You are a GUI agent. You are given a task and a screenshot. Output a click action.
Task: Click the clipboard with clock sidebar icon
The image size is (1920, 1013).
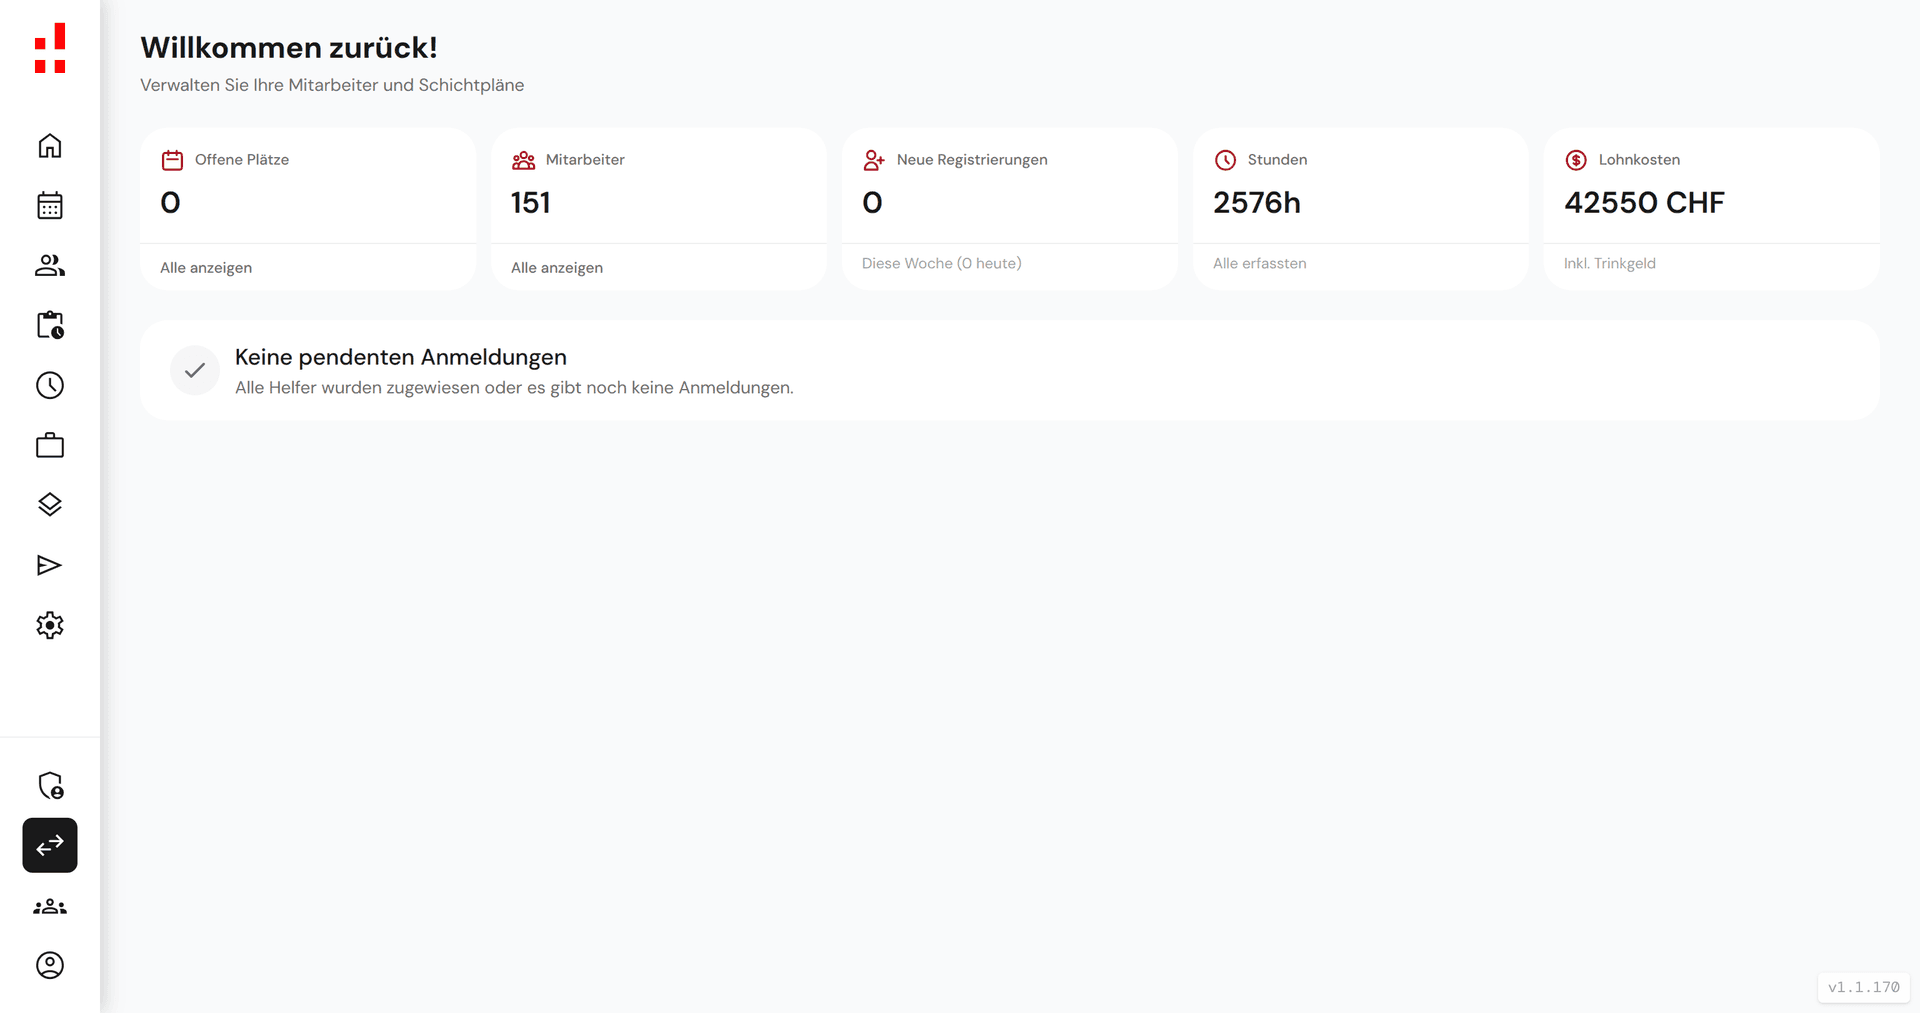49,325
